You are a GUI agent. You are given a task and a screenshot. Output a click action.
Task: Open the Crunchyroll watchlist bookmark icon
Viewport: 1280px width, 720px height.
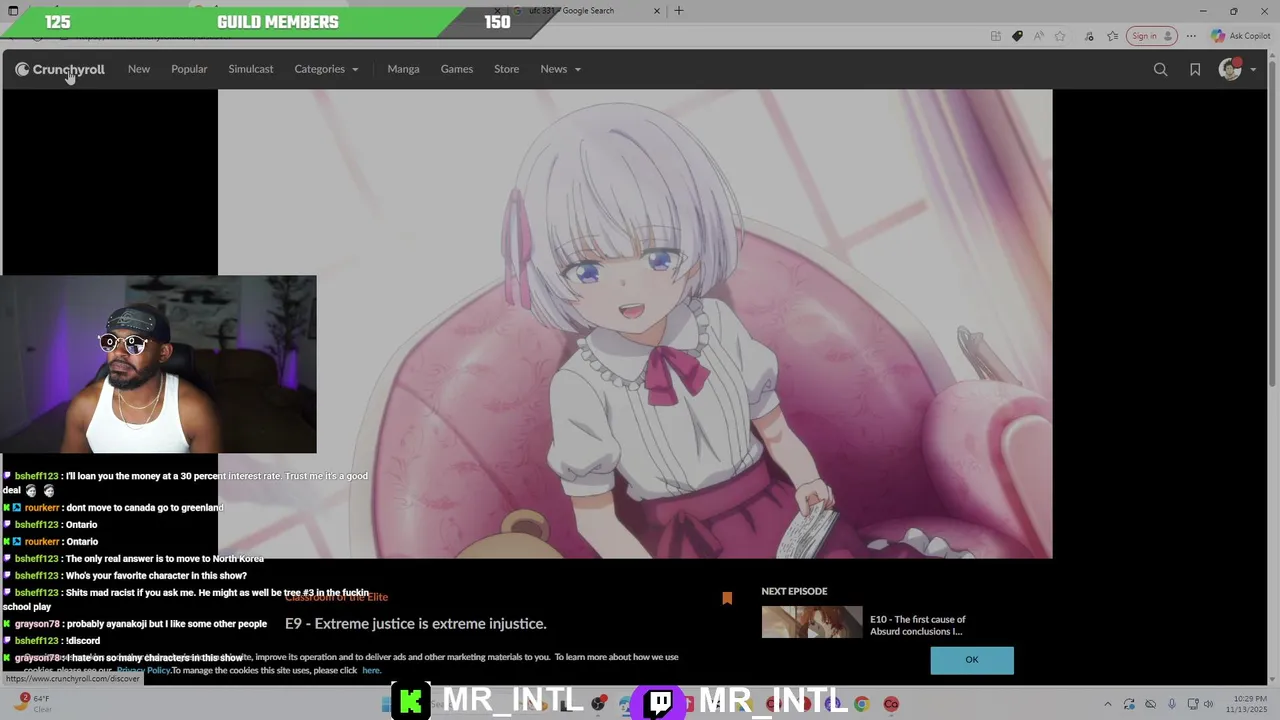coord(1195,69)
